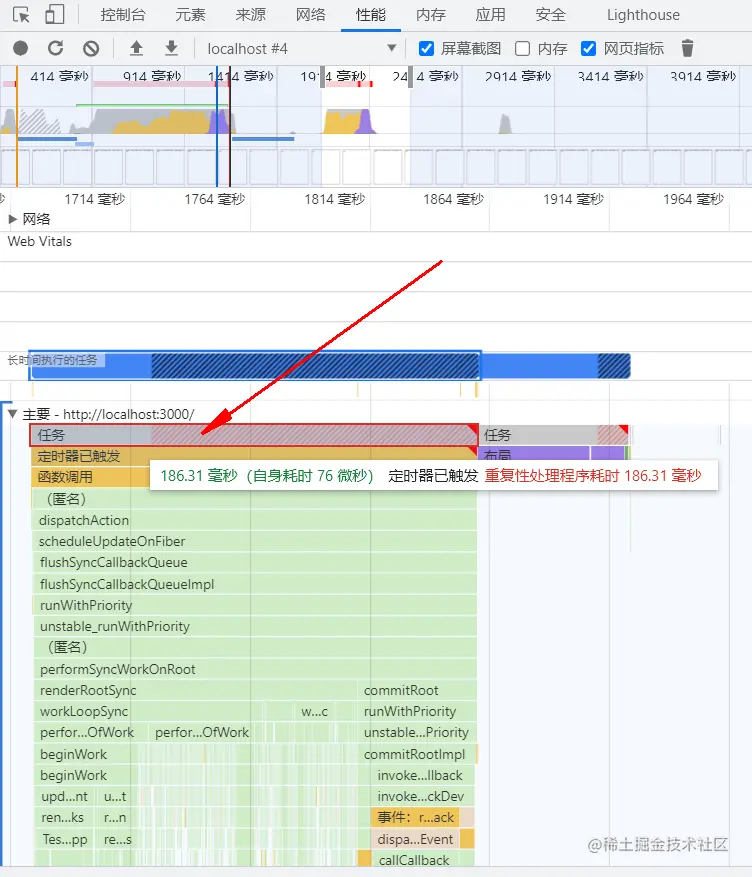Image resolution: width=752 pixels, height=877 pixels.
Task: Click the flushSyncCallbackQueue flame entry
Action: point(254,563)
